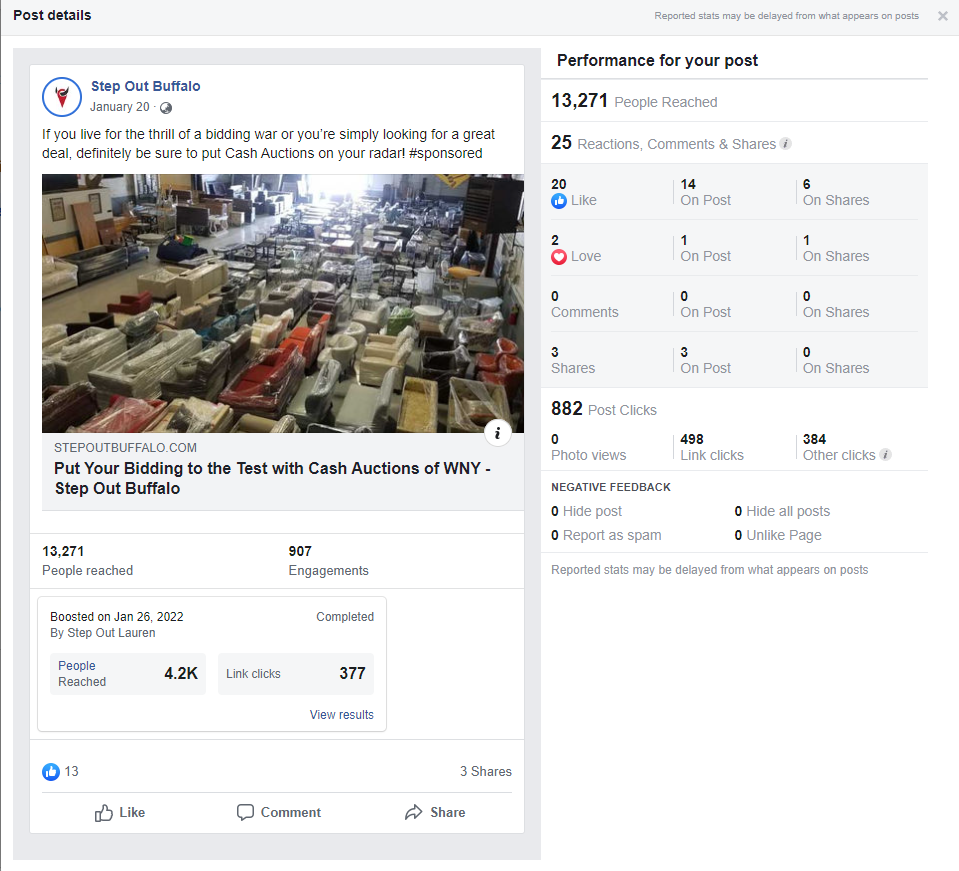The width and height of the screenshot is (959, 871).
Task: Click the Comment button under the post
Action: click(279, 812)
